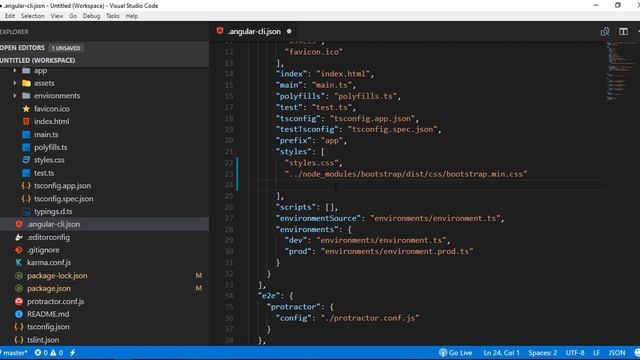Click the bootstrap.min.css path string

[x=406, y=174]
